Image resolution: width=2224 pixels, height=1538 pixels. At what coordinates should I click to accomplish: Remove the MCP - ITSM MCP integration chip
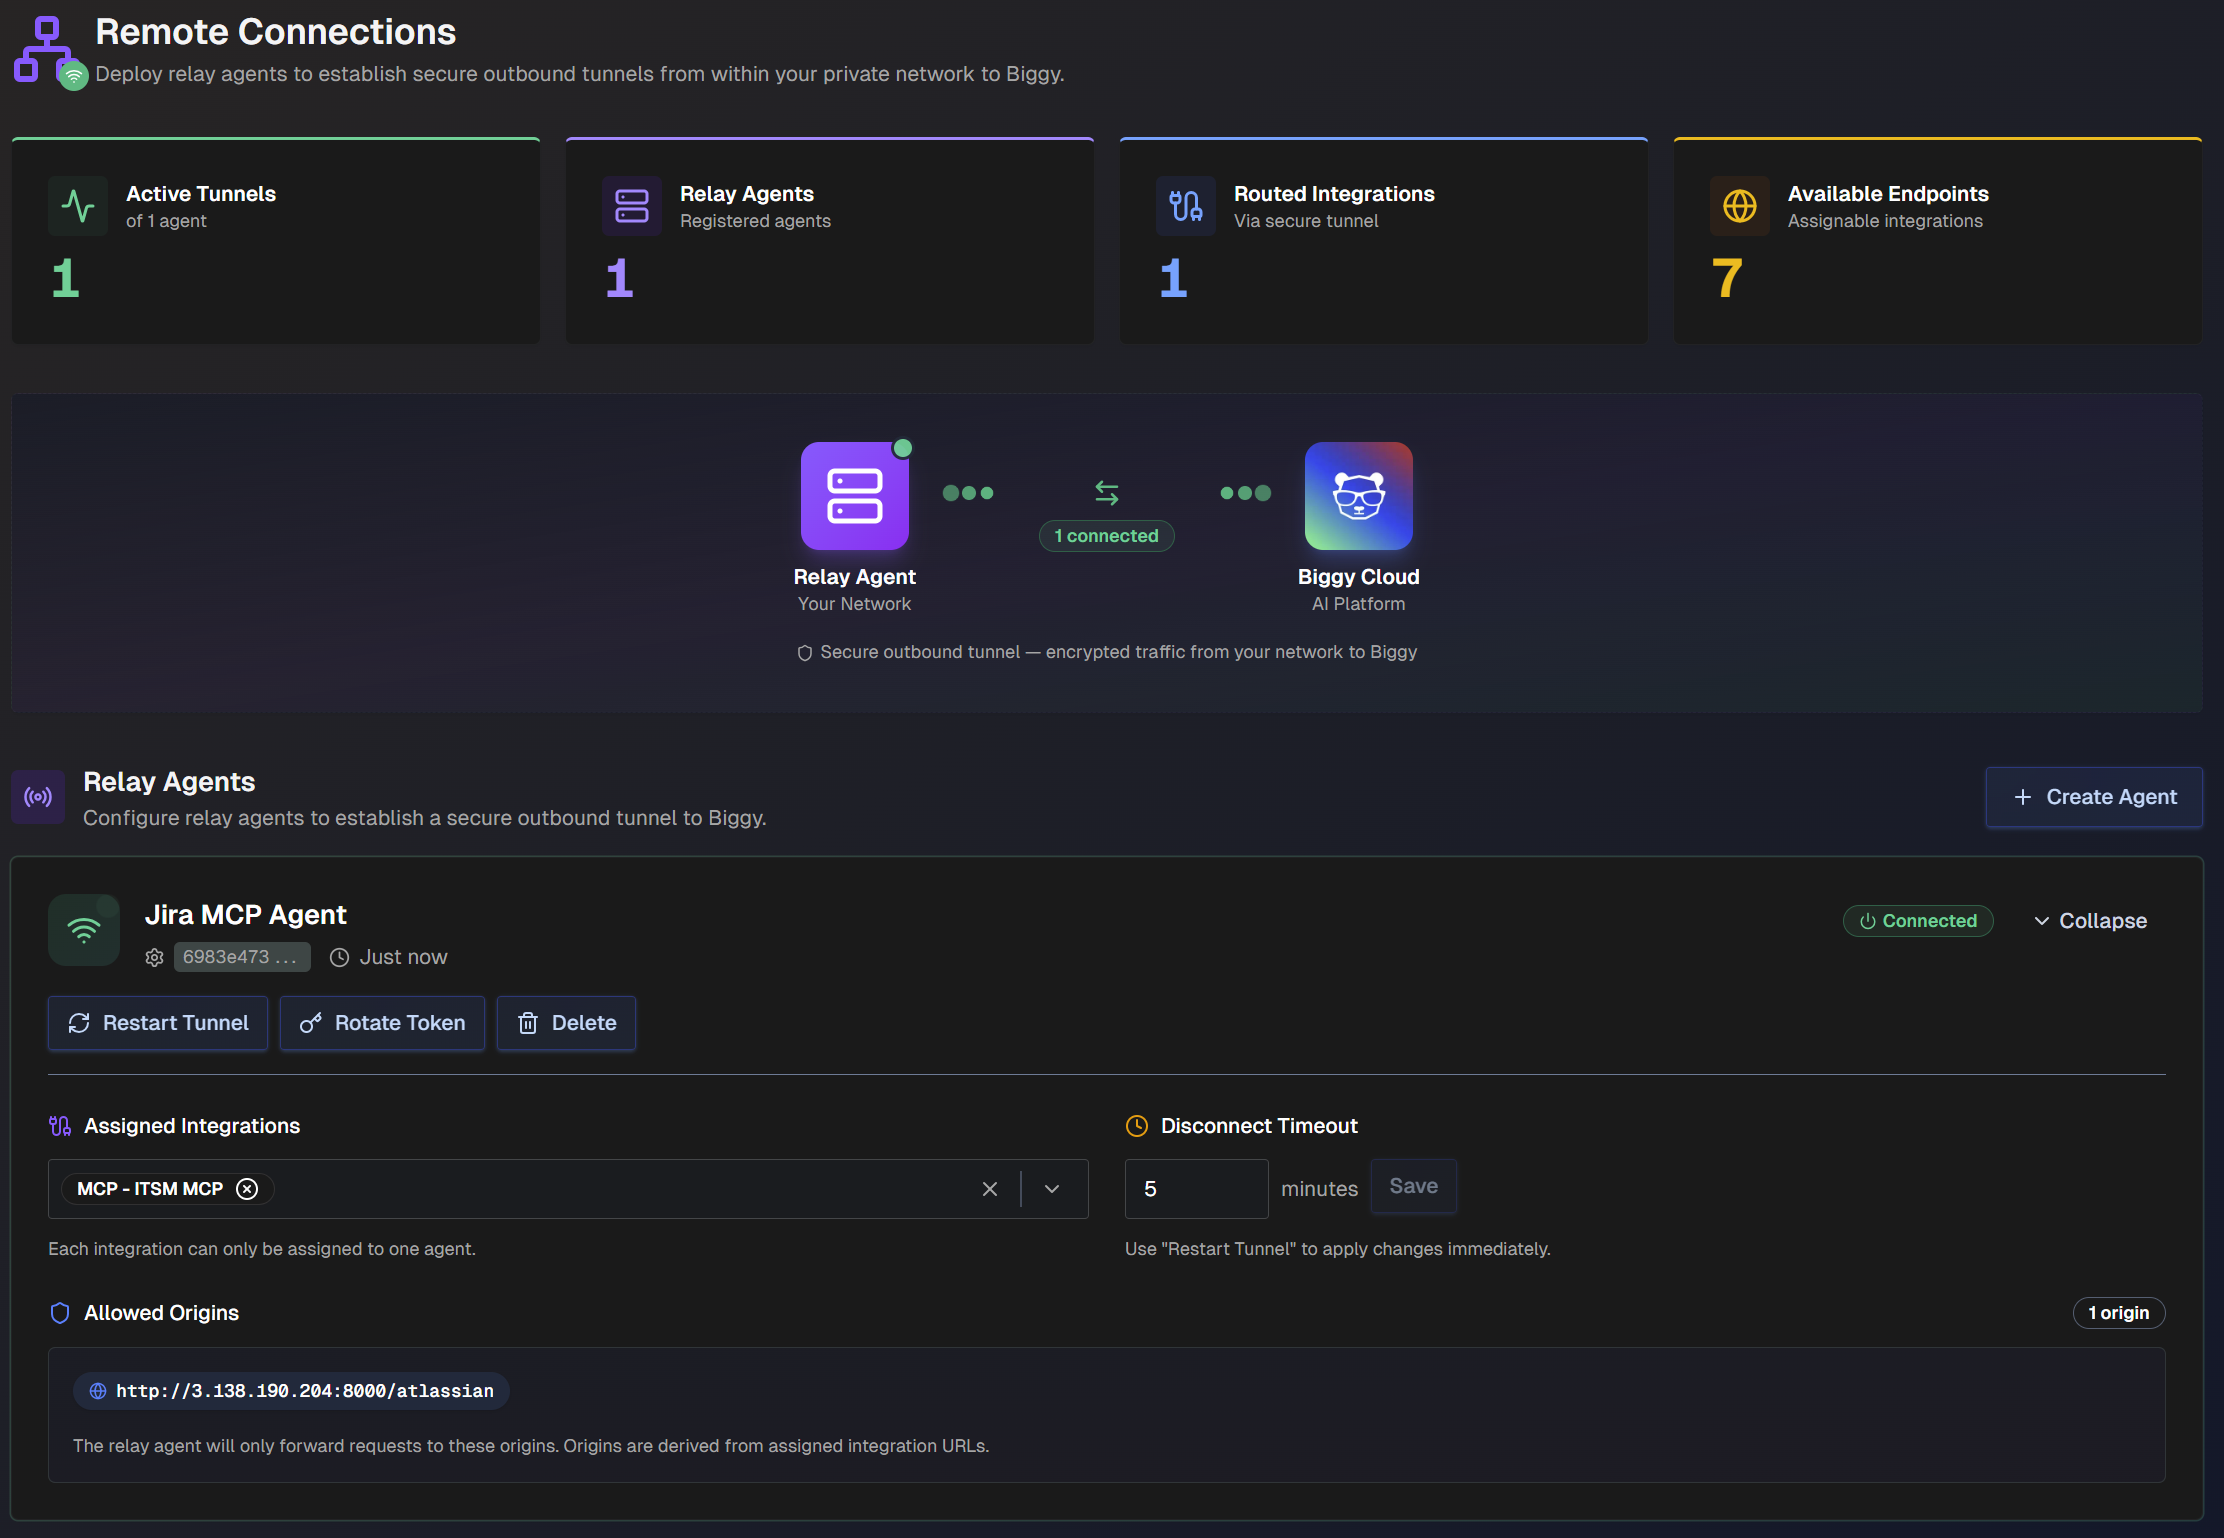pos(247,1189)
